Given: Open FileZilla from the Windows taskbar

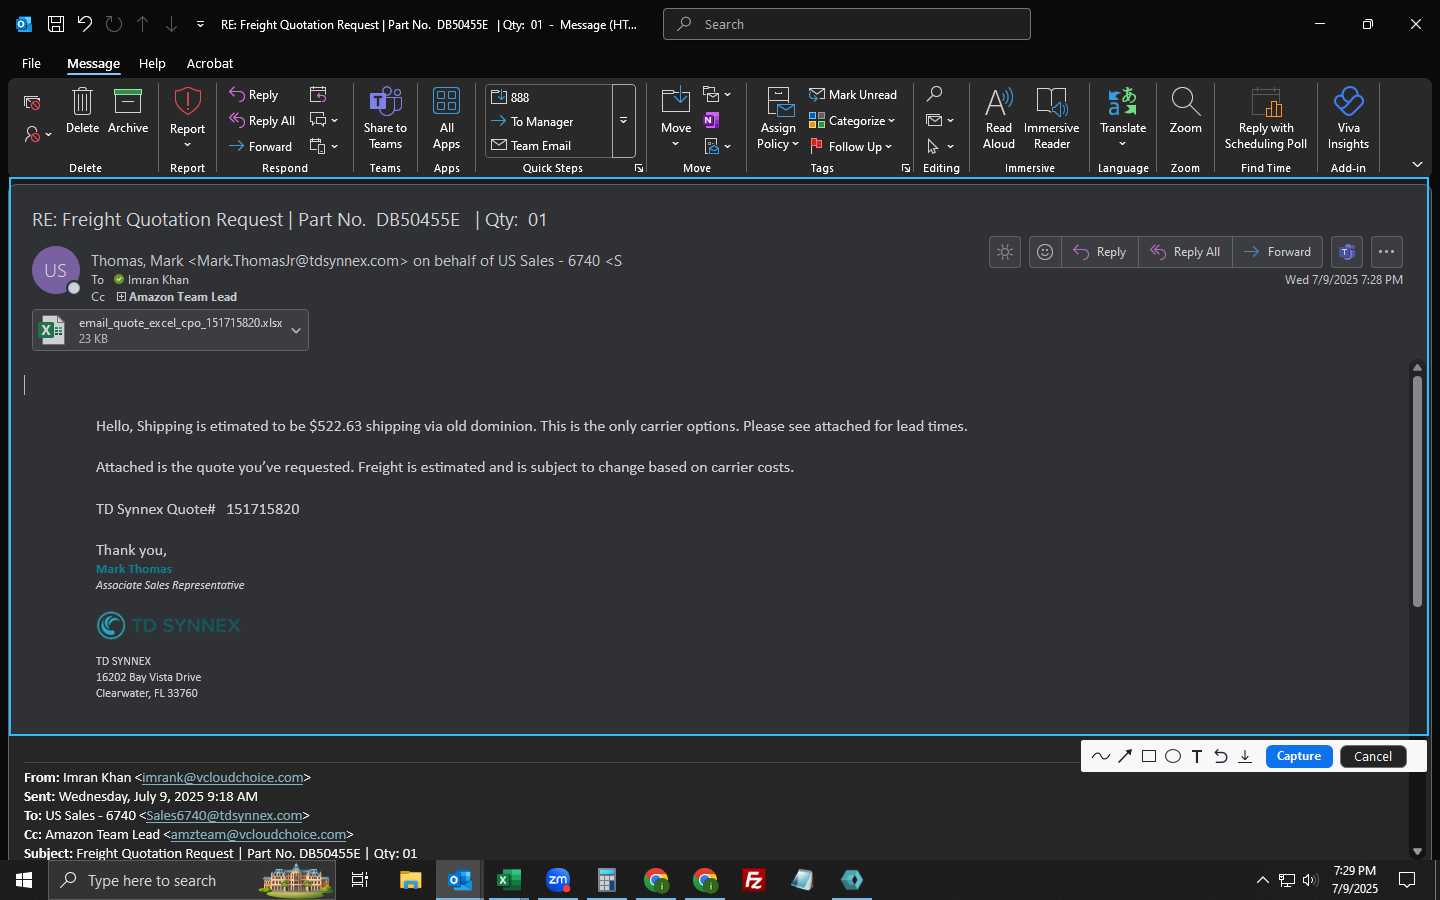Looking at the screenshot, I should [x=753, y=880].
